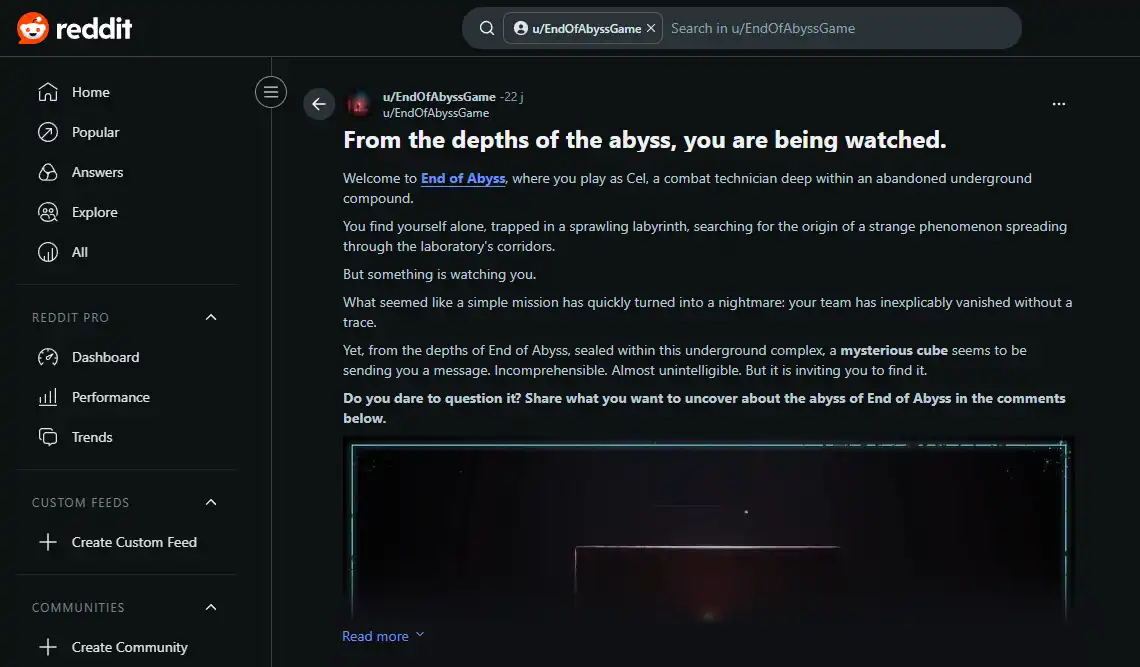This screenshot has width=1140, height=667.
Task: Collapse the Communities section
Action: click(x=211, y=607)
